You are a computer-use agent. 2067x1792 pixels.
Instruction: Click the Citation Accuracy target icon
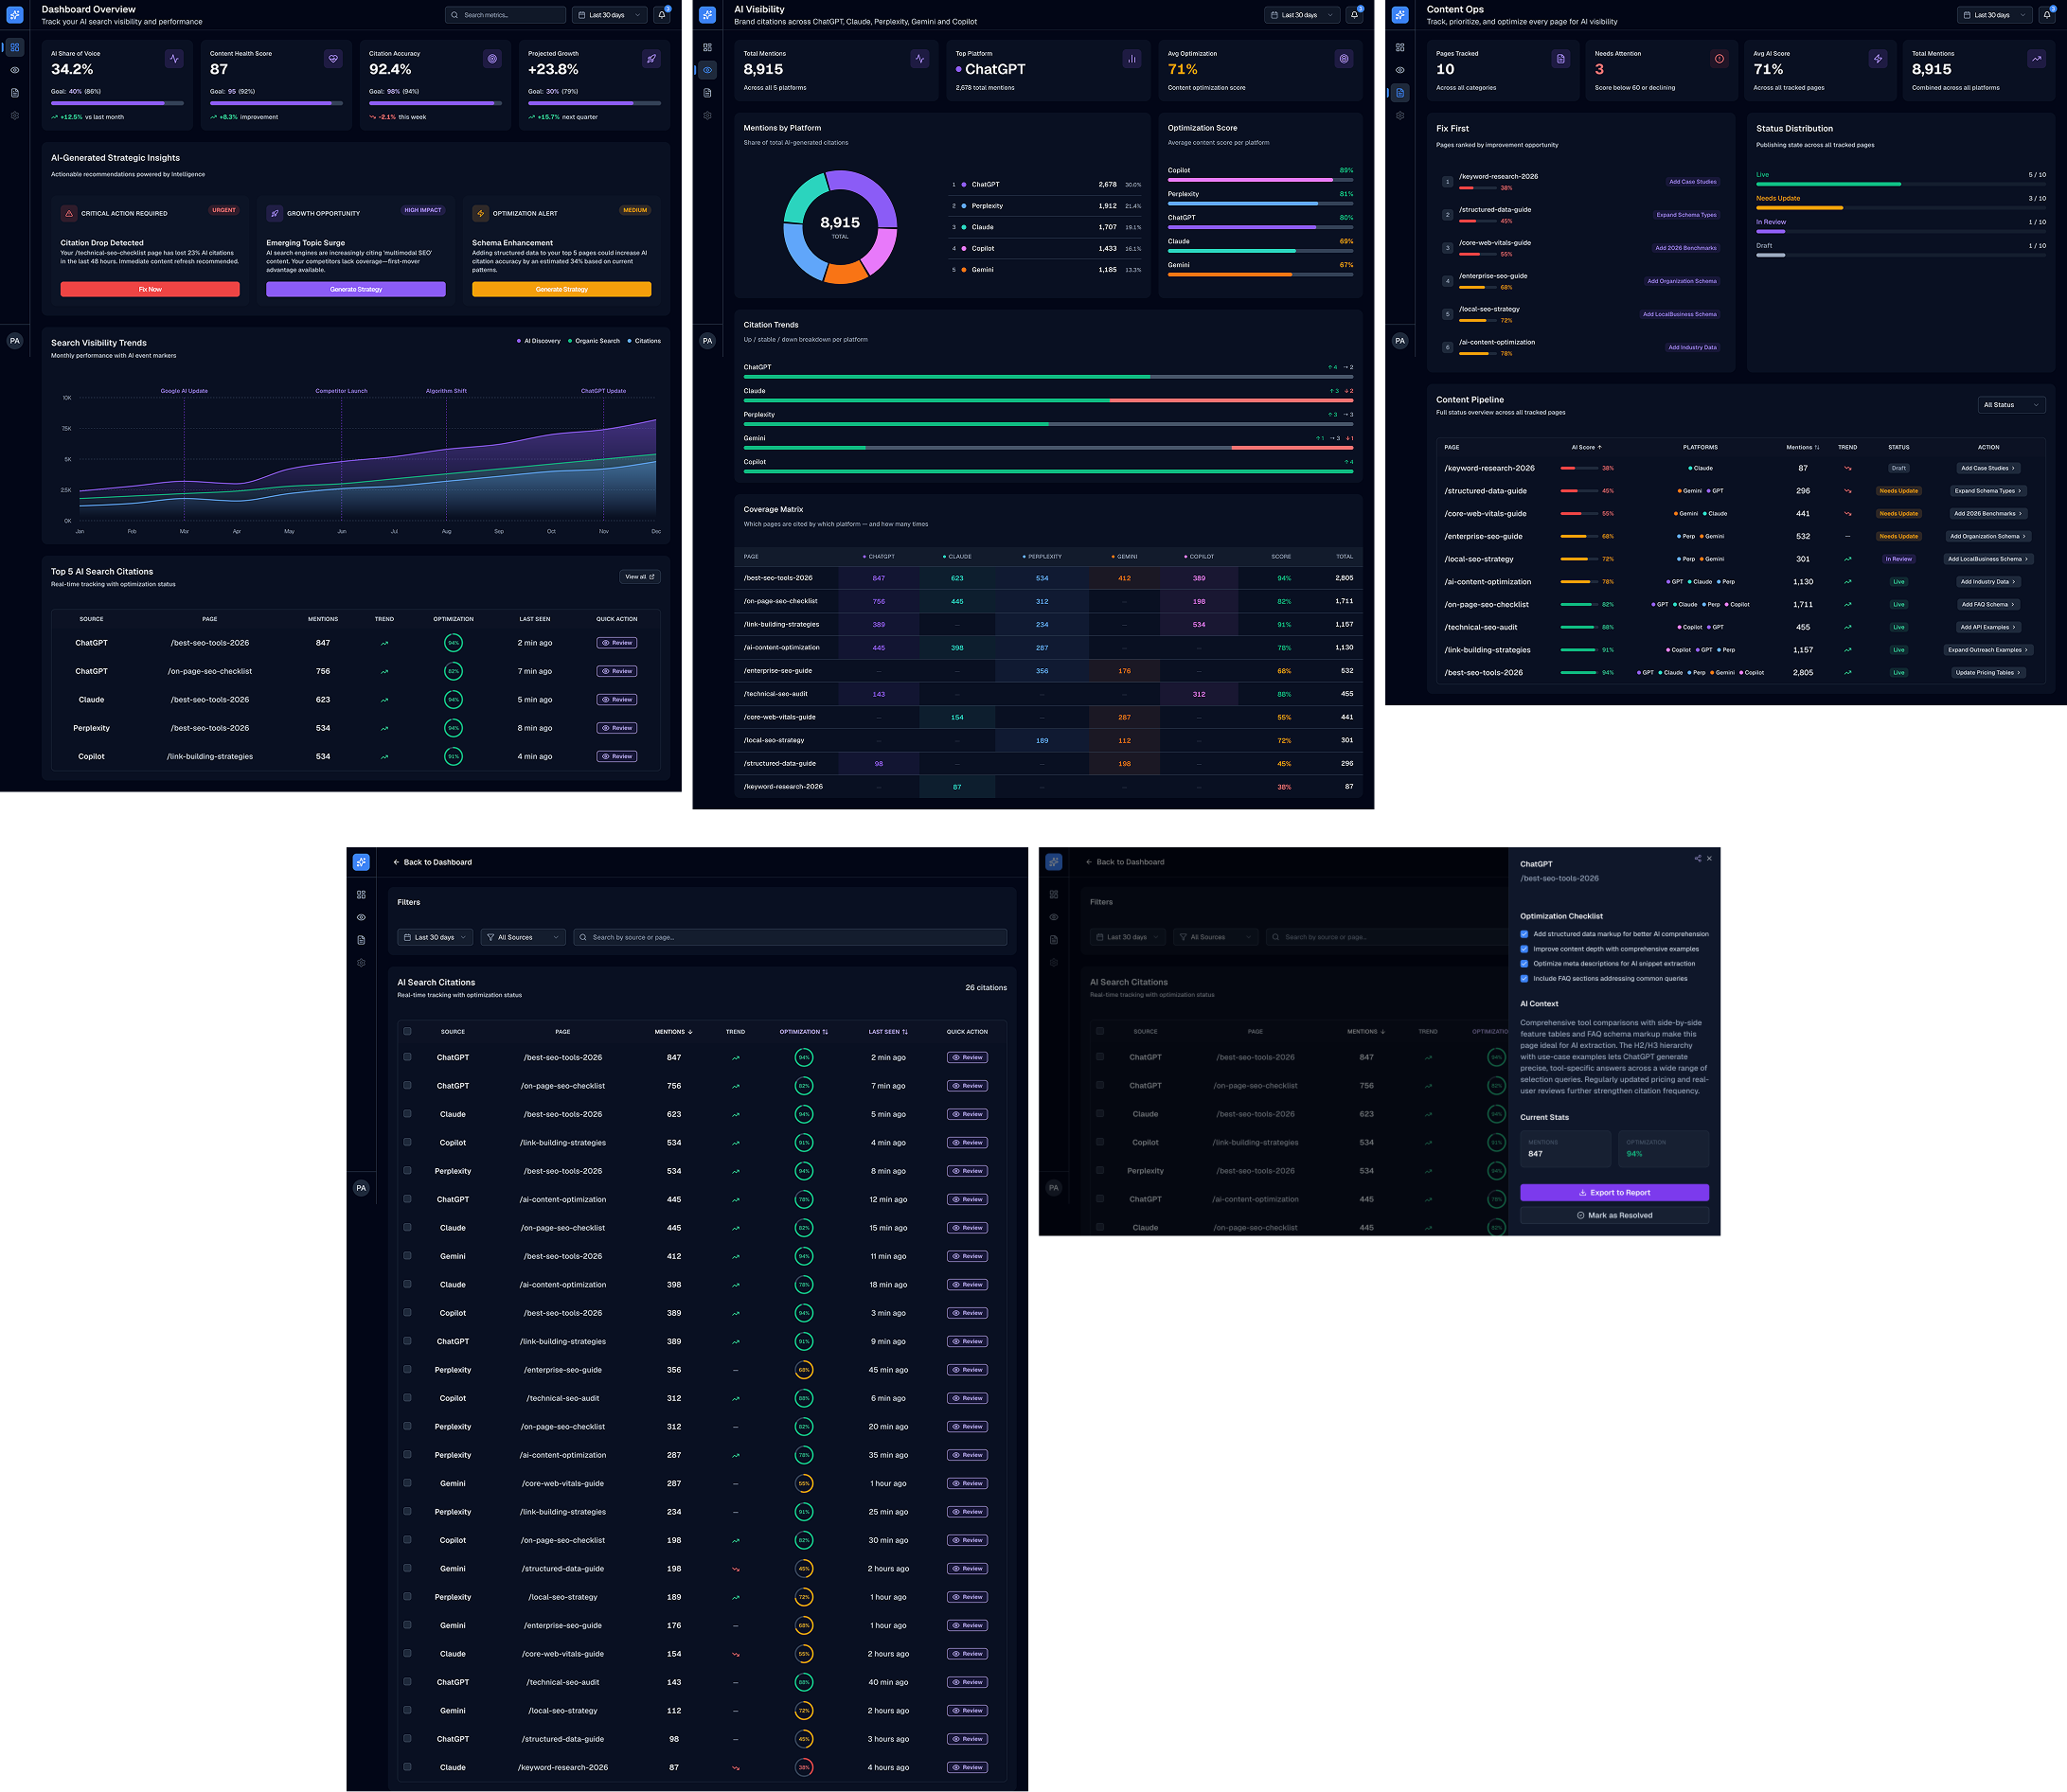[492, 59]
